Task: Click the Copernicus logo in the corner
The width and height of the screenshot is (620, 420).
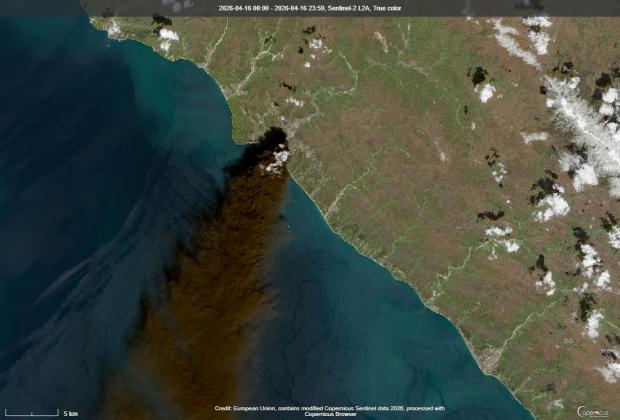Action: coord(584,407)
